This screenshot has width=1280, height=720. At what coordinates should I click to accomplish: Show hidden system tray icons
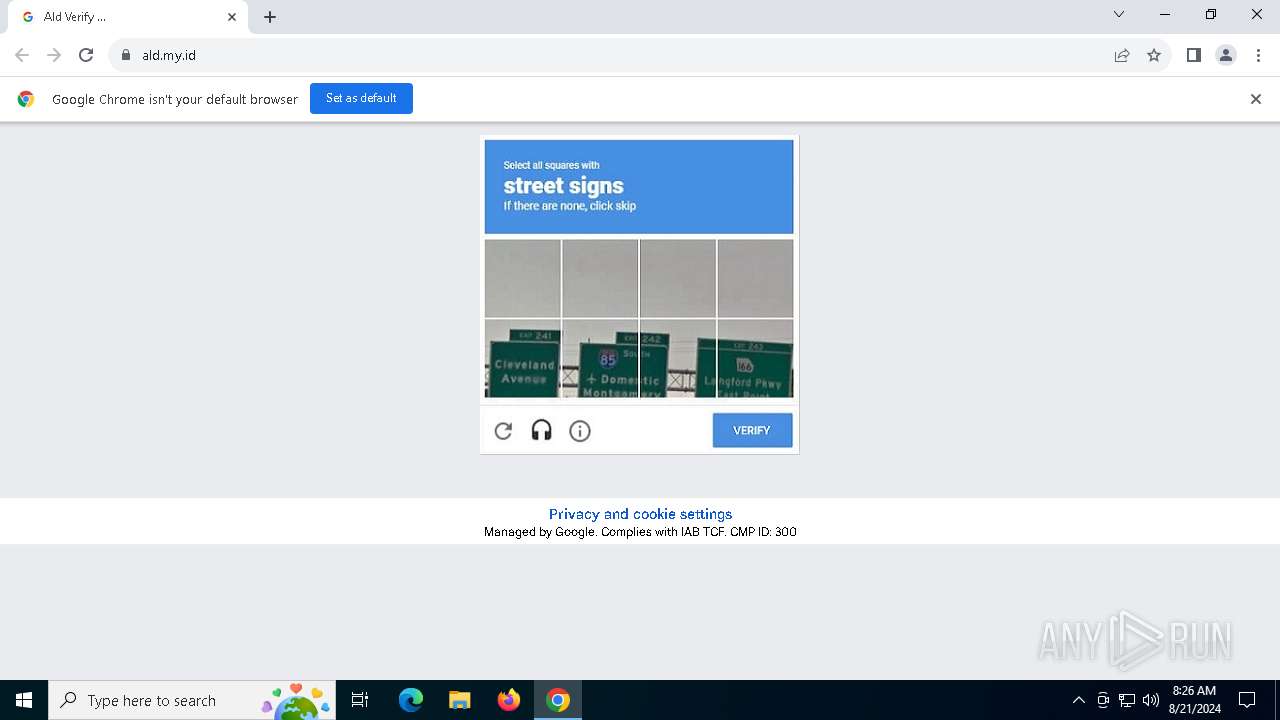1078,700
